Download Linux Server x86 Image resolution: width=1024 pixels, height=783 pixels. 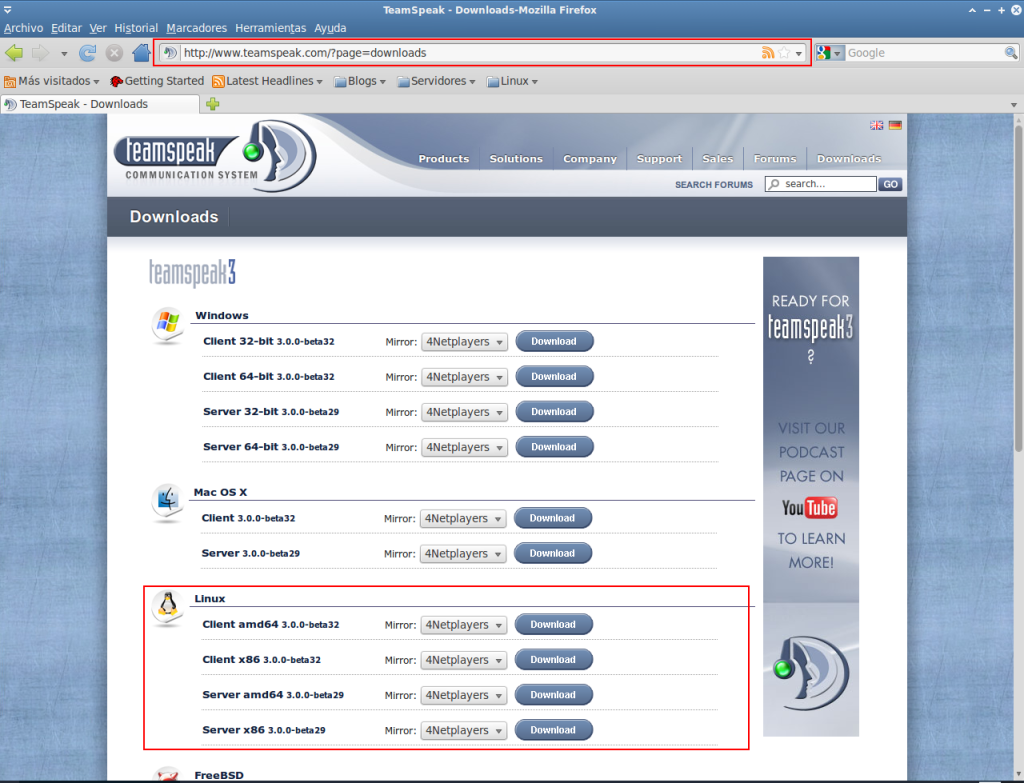(553, 730)
